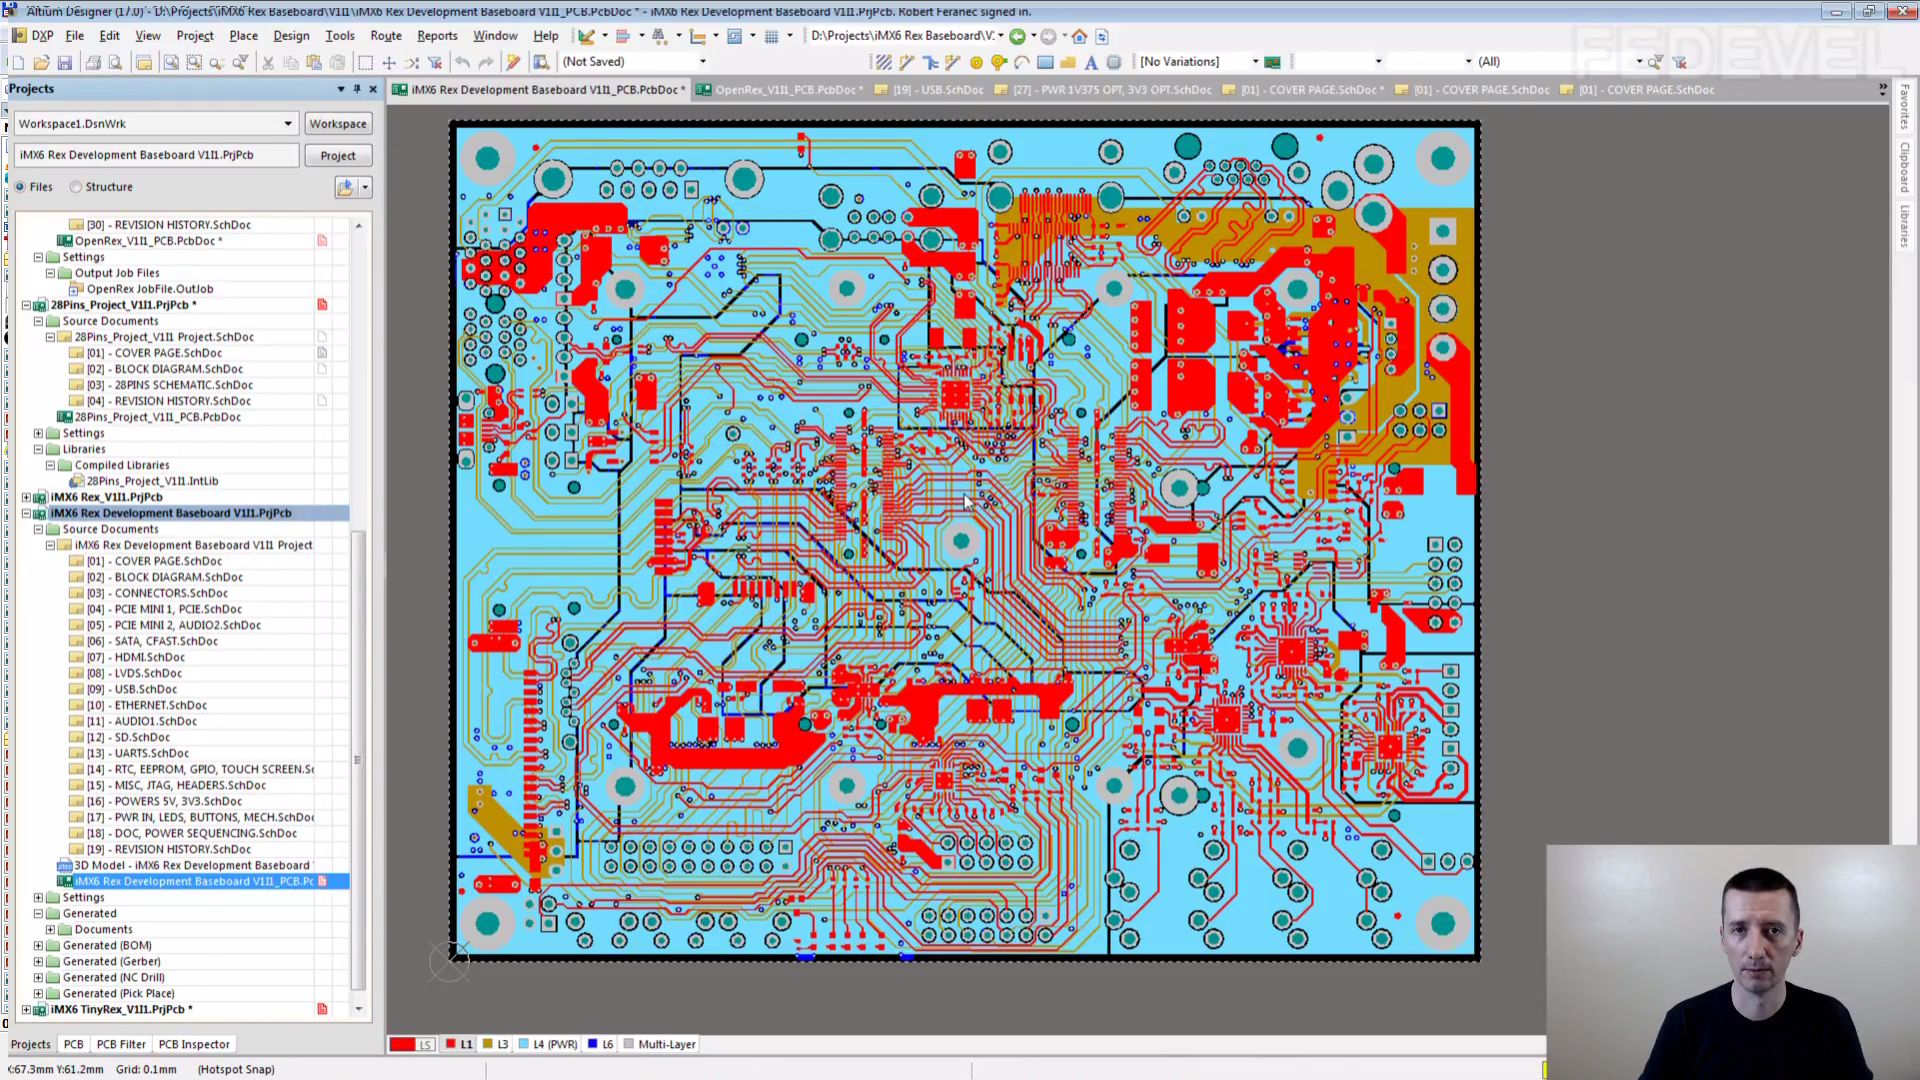The width and height of the screenshot is (1920, 1080).
Task: Select the Place Arc tool
Action: pyautogui.click(x=1021, y=63)
